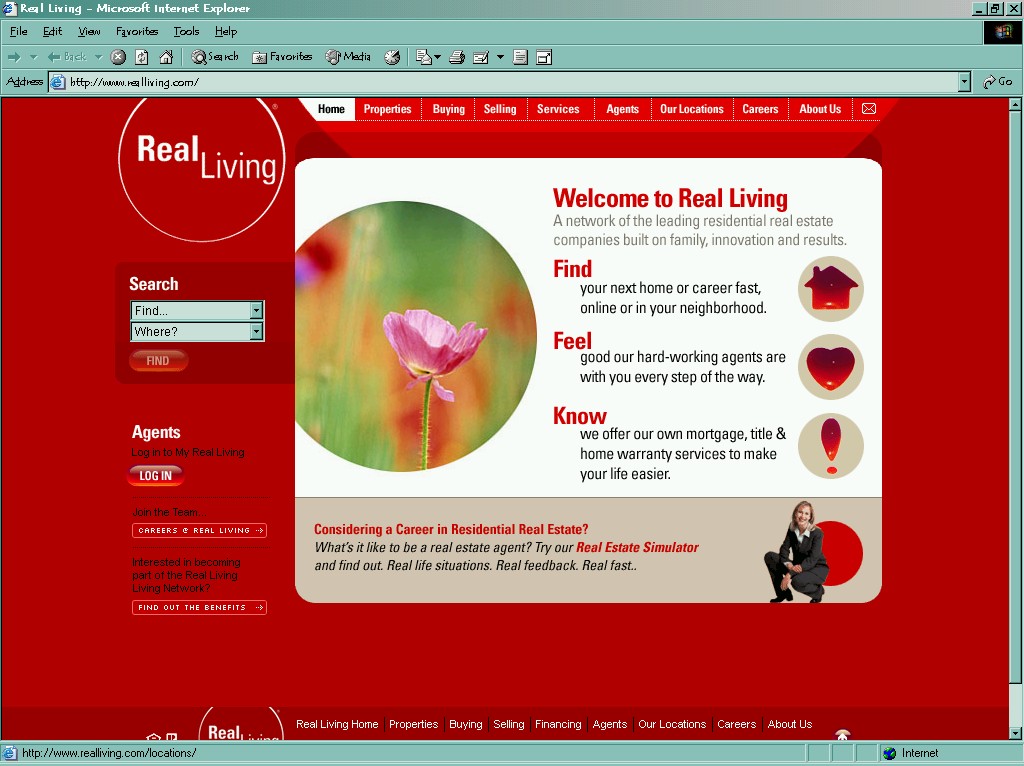Open the Search toolbar button
Screen dimensions: 1024x766
(x=214, y=57)
